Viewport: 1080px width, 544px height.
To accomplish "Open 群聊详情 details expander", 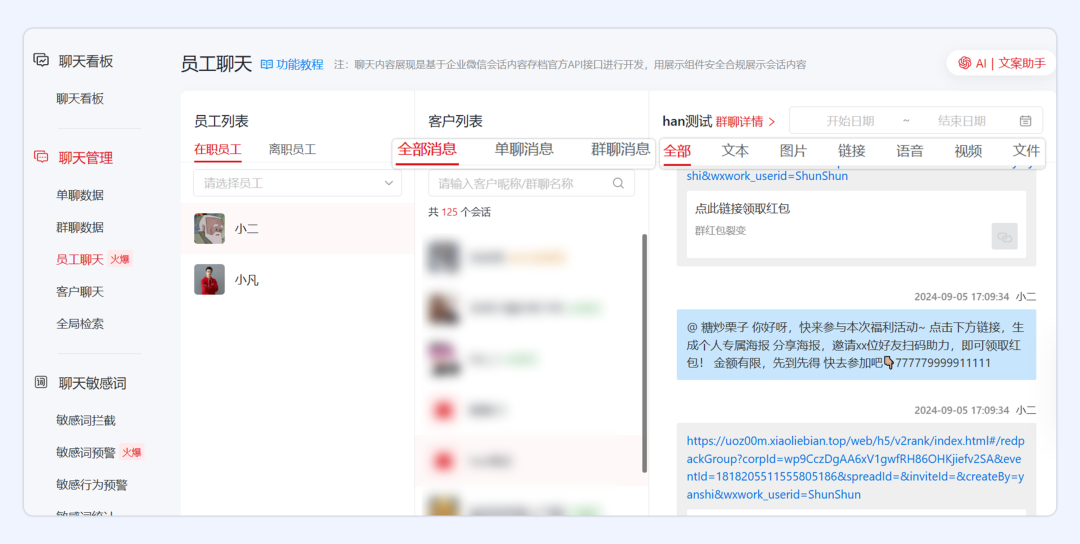I will (x=745, y=122).
